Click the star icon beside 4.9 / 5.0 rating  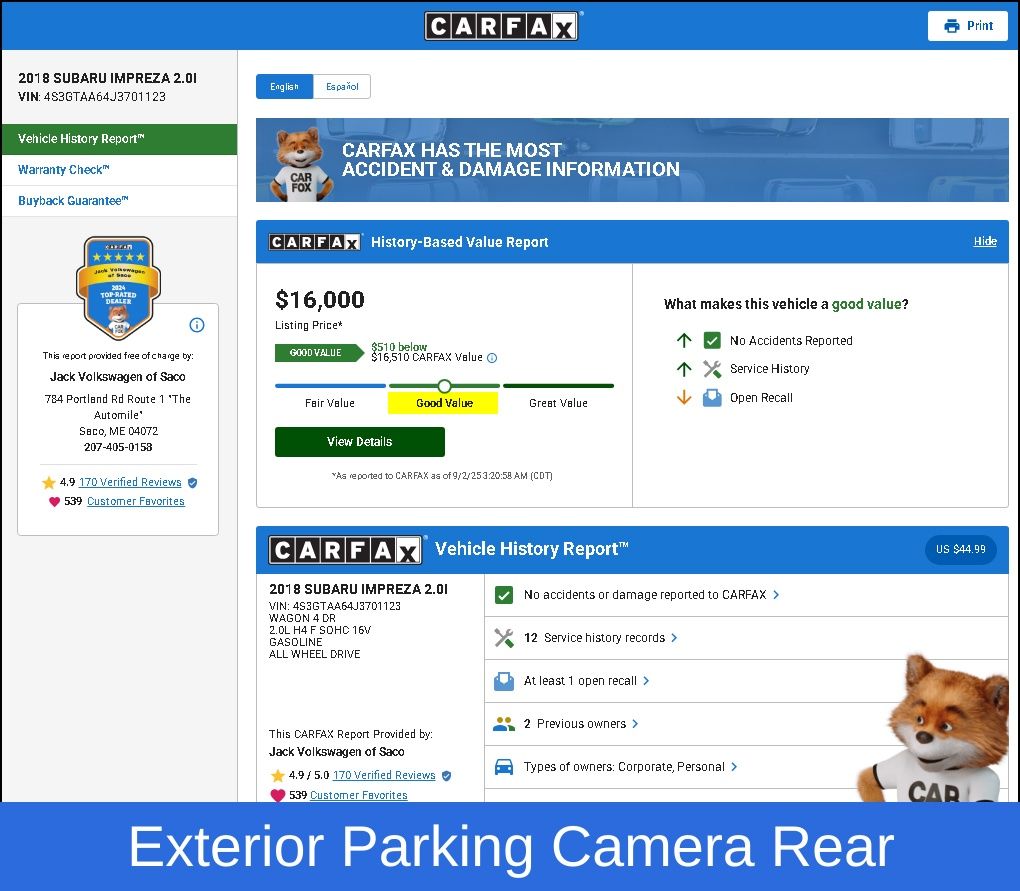pos(278,775)
